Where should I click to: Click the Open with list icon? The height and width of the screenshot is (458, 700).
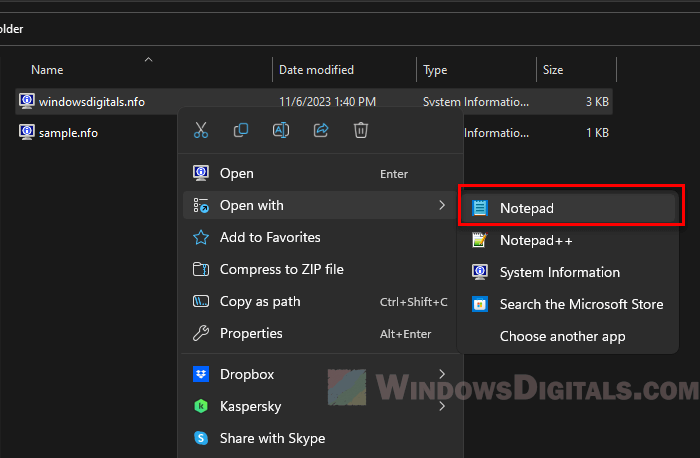pyautogui.click(x=201, y=205)
